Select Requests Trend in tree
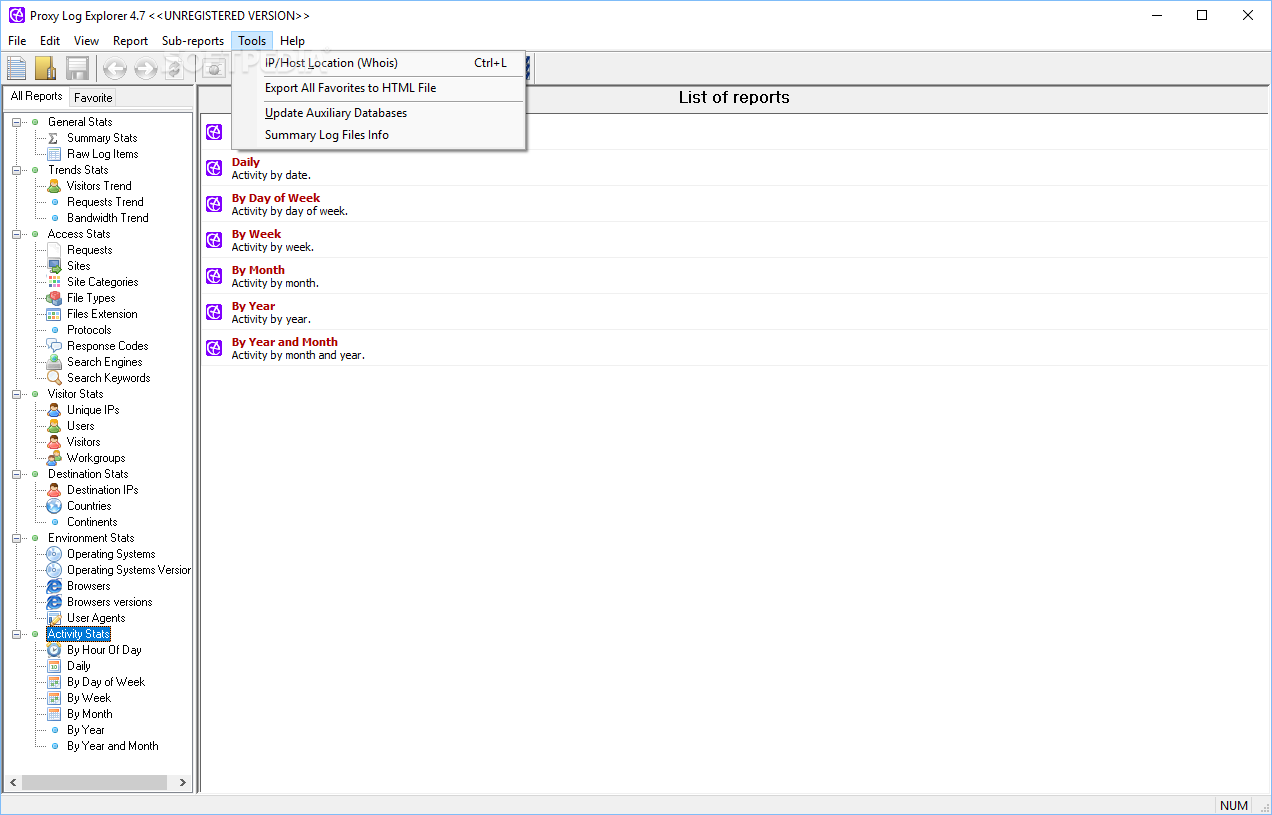The height and width of the screenshot is (815, 1272). pos(105,202)
